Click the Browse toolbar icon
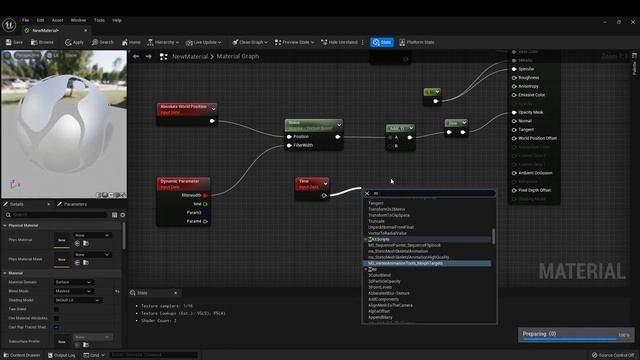This screenshot has width=640, height=360. [x=42, y=42]
